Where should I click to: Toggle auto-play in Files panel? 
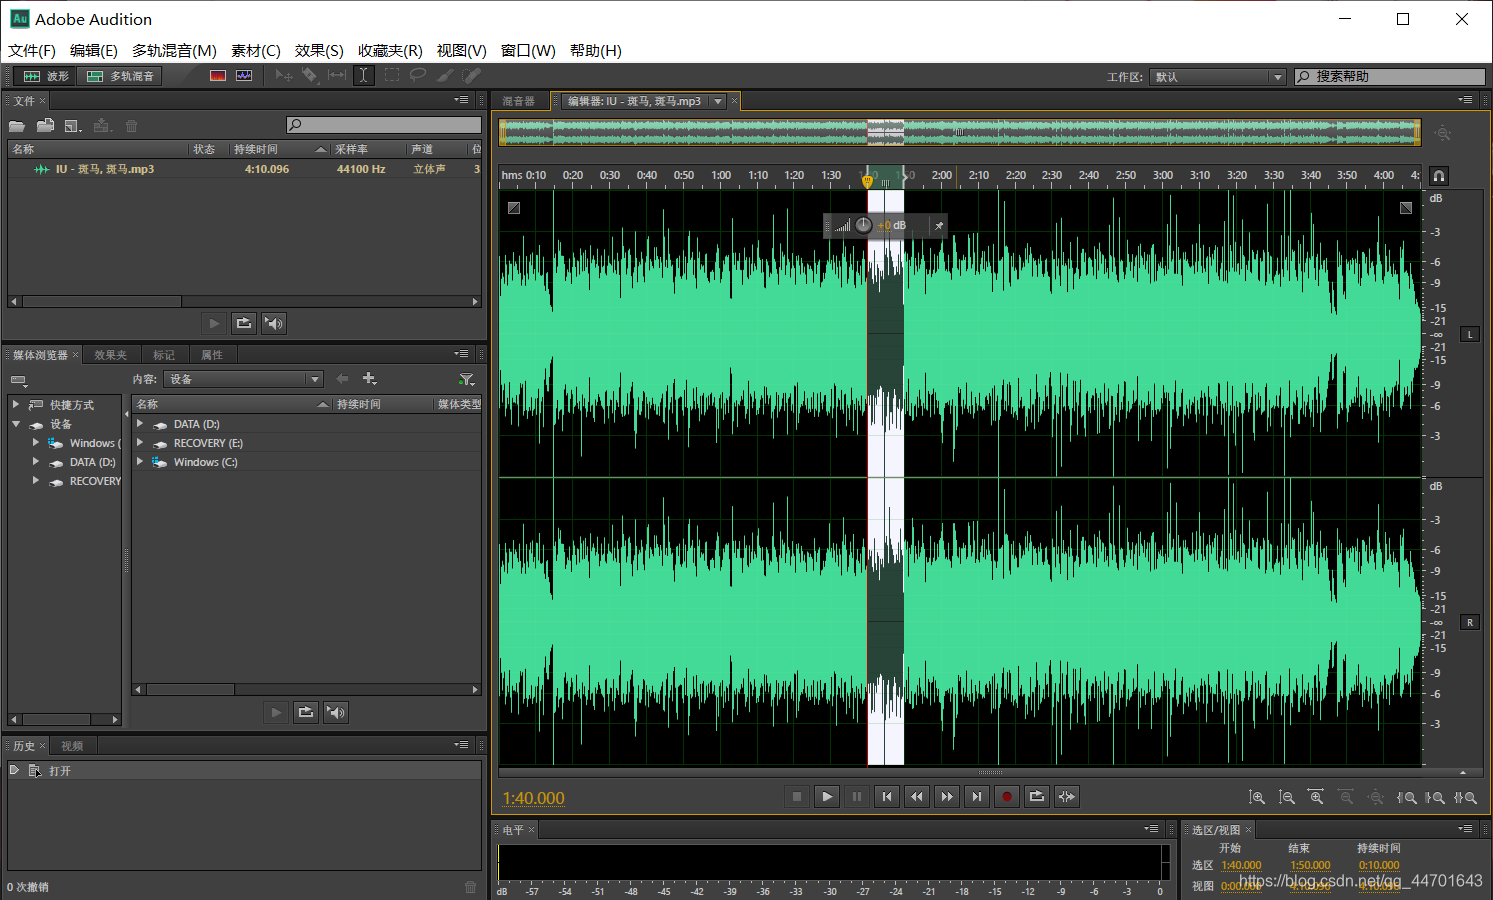(x=274, y=323)
